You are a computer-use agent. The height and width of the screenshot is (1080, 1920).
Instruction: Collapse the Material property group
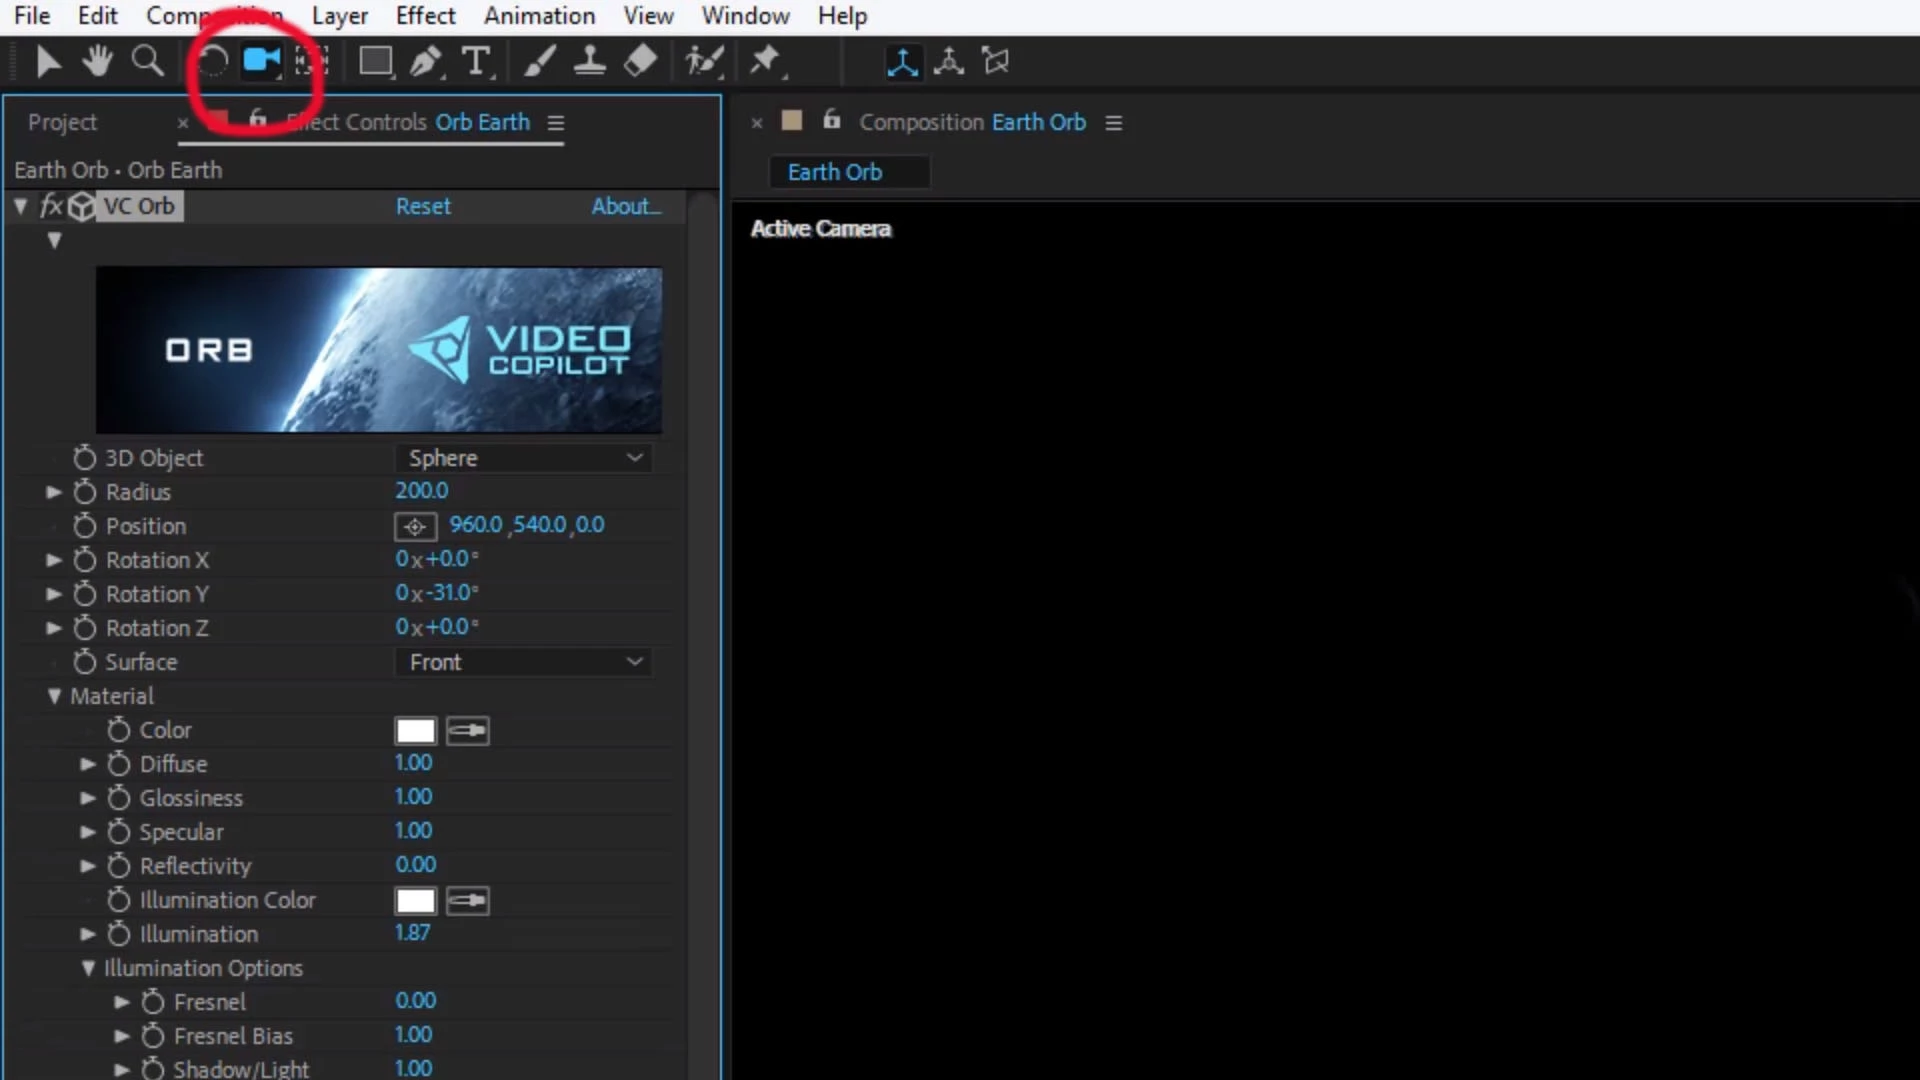pyautogui.click(x=54, y=696)
